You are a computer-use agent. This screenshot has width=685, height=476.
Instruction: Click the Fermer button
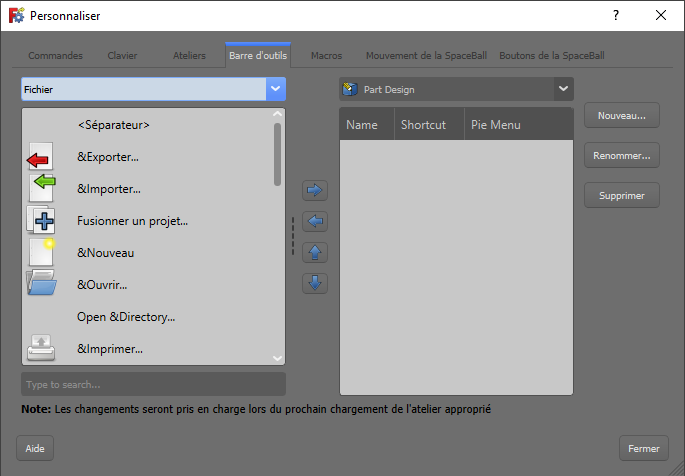(643, 448)
